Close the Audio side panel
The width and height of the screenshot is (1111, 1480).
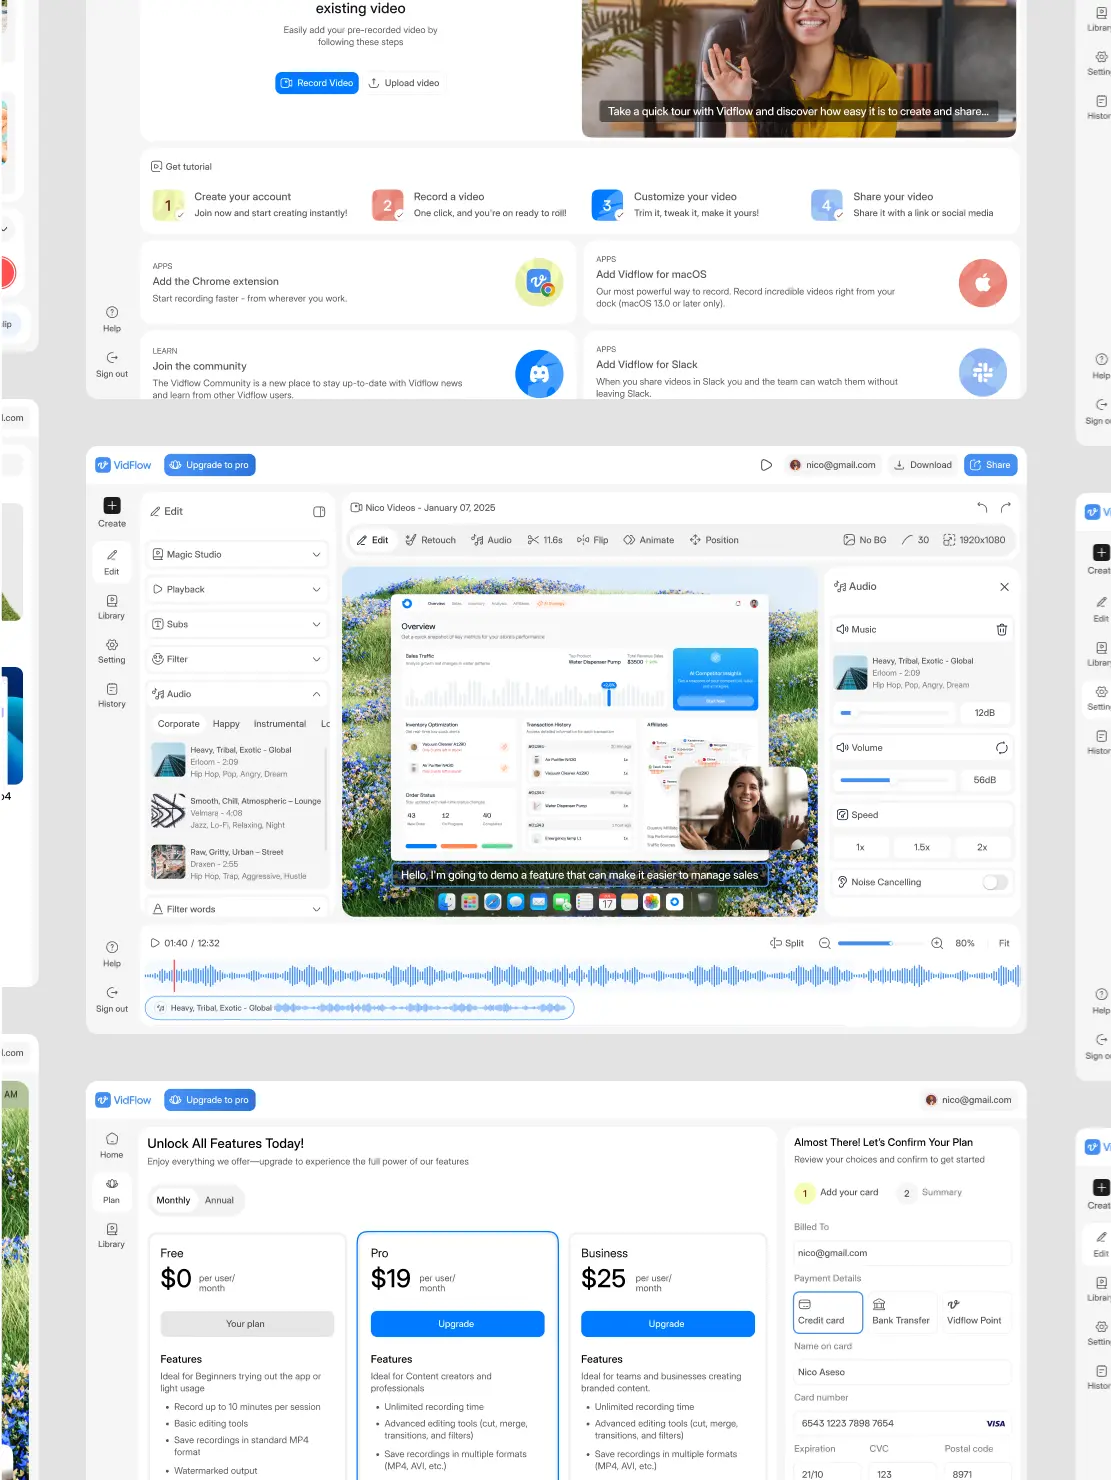(1004, 587)
